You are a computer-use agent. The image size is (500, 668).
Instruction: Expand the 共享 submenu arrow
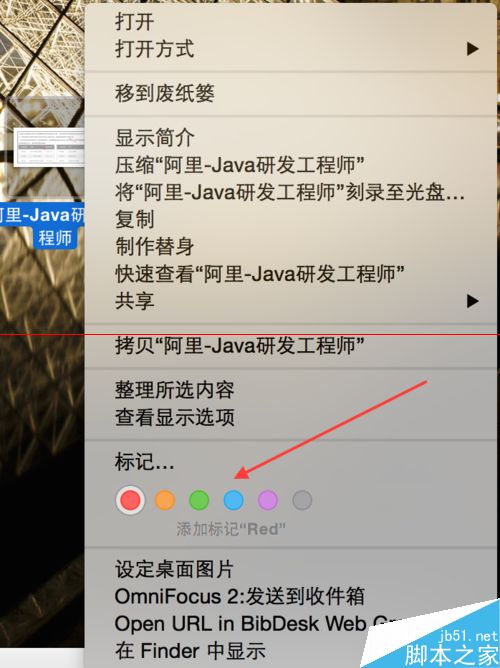[x=472, y=301]
